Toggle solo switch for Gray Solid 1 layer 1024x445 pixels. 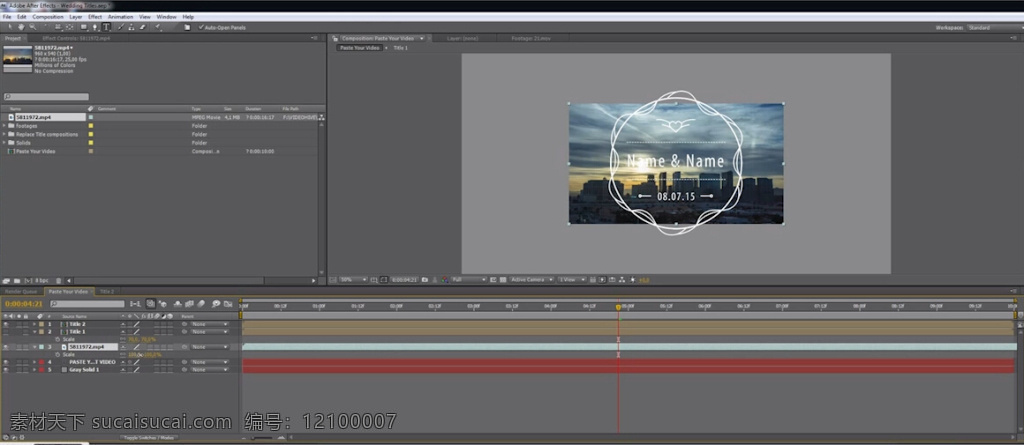pyautogui.click(x=19, y=369)
